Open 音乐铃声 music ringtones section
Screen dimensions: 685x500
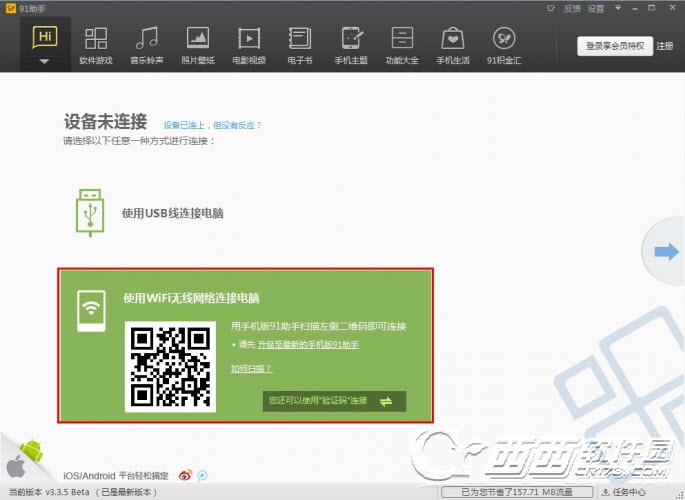coord(147,46)
